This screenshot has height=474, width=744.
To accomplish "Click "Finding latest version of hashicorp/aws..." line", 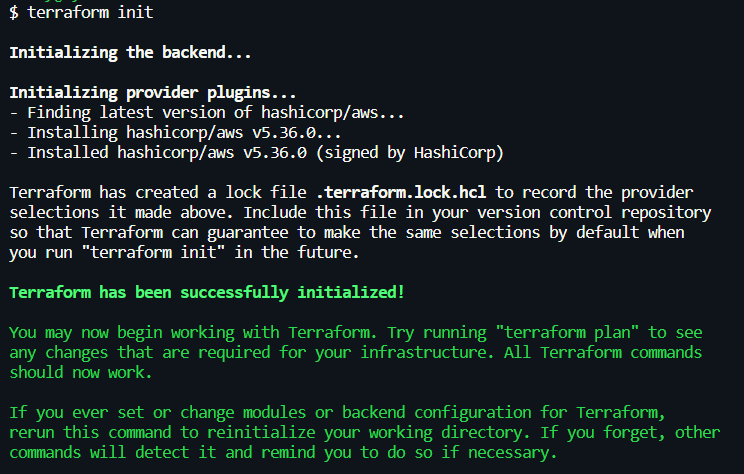I will coord(206,113).
